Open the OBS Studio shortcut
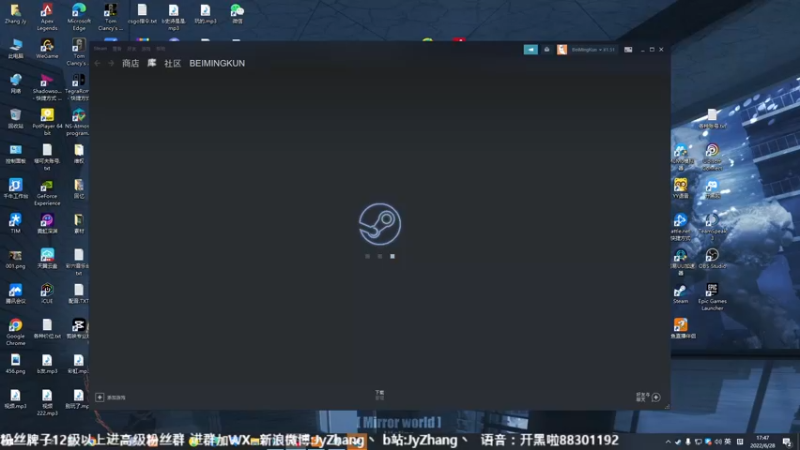The image size is (800, 450). tap(712, 258)
